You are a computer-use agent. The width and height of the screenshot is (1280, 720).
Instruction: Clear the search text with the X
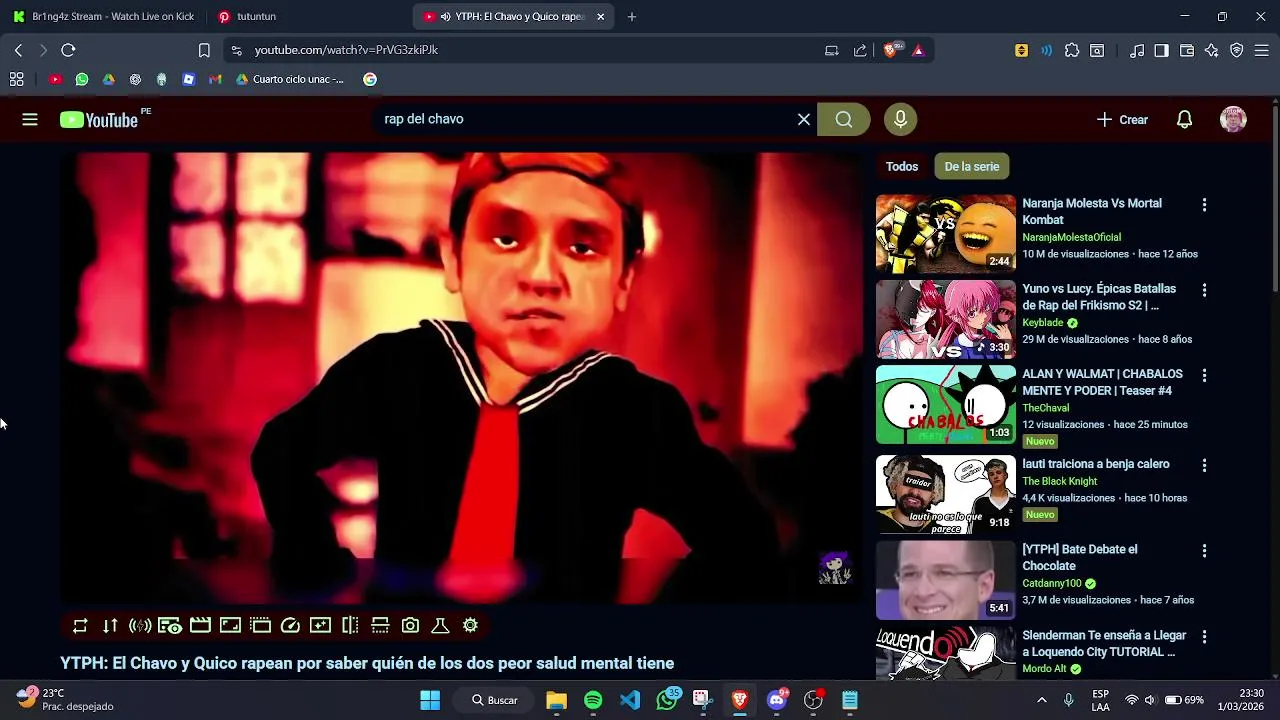point(803,119)
